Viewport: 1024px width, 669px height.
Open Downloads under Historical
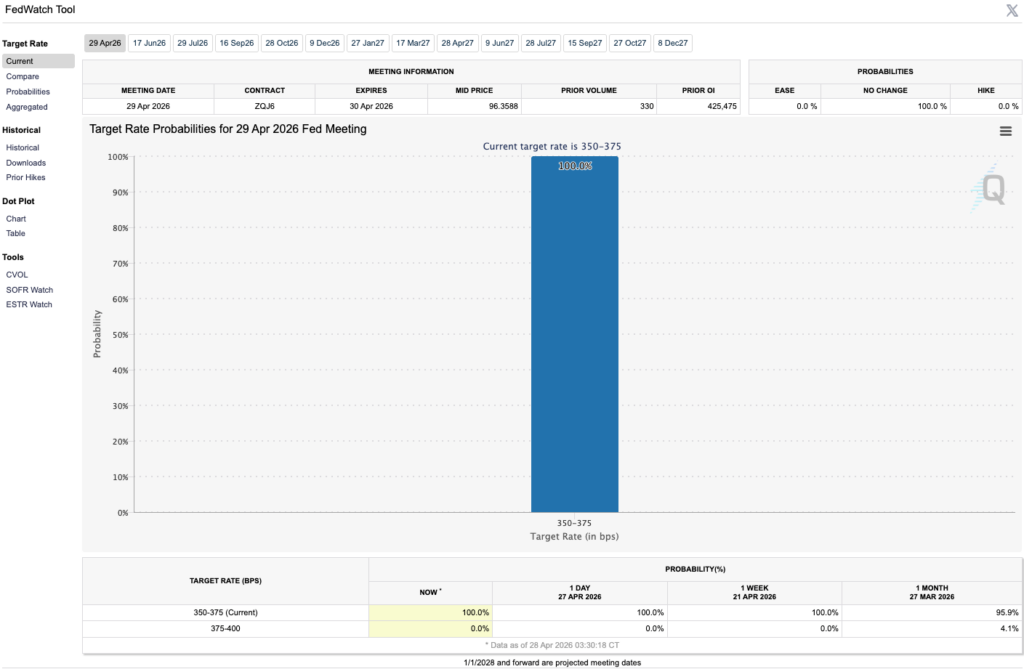click(x=26, y=162)
